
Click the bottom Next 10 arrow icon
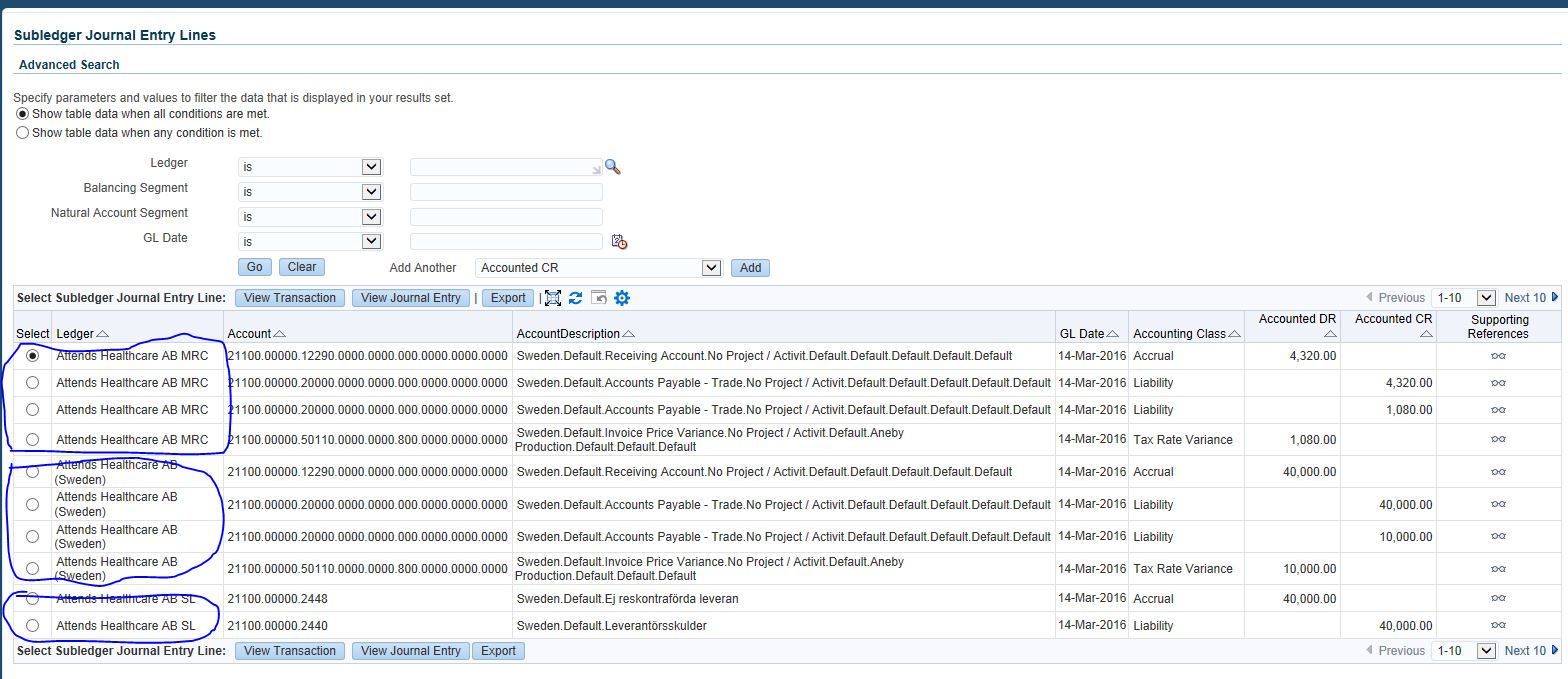pyautogui.click(x=1555, y=650)
